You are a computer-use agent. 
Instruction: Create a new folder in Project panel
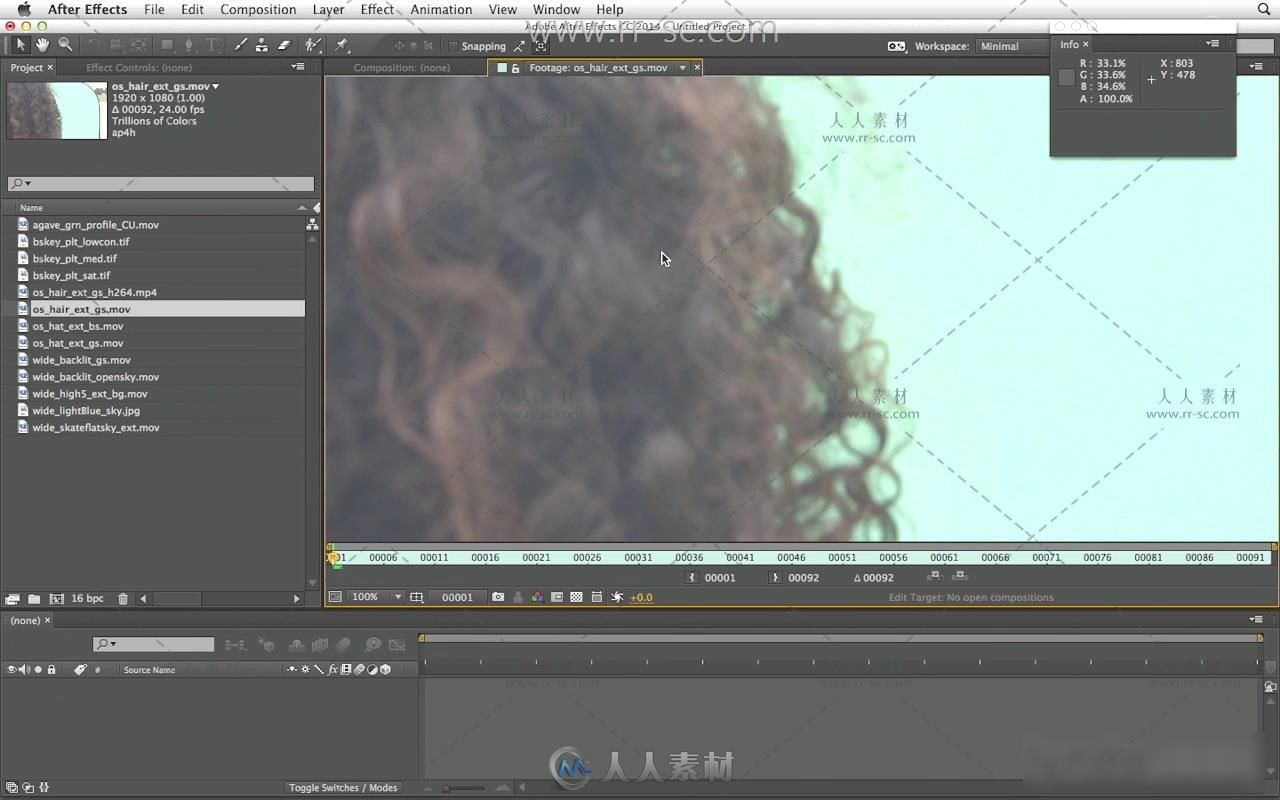[x=34, y=599]
